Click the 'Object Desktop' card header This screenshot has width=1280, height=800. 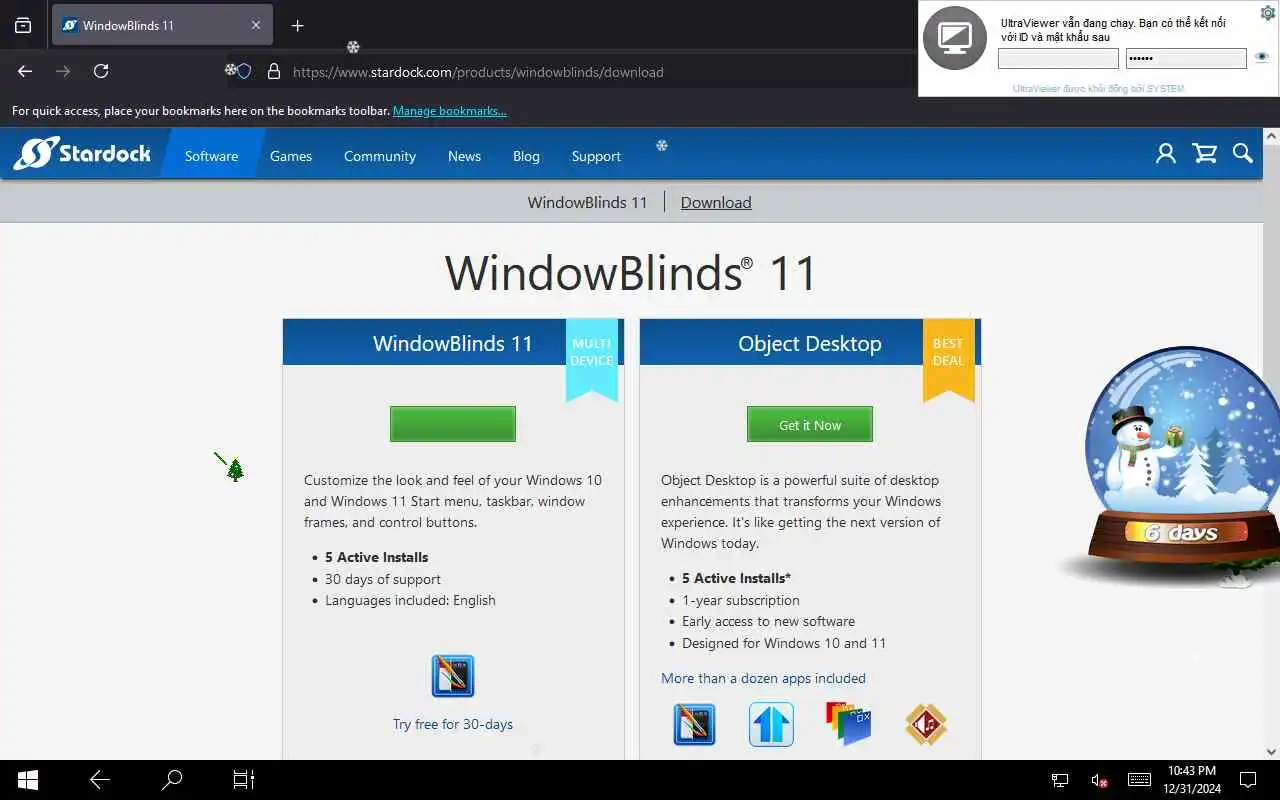(x=810, y=343)
